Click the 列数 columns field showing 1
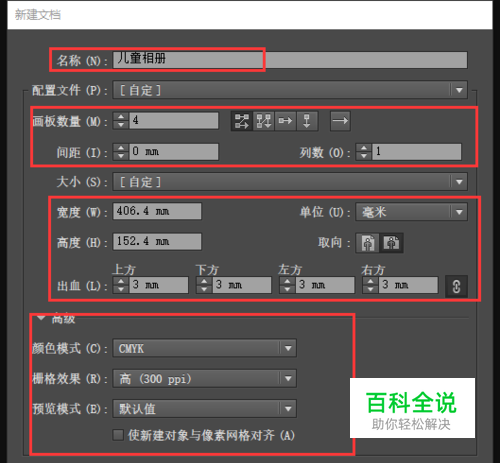This screenshot has width=500, height=463. tap(417, 152)
